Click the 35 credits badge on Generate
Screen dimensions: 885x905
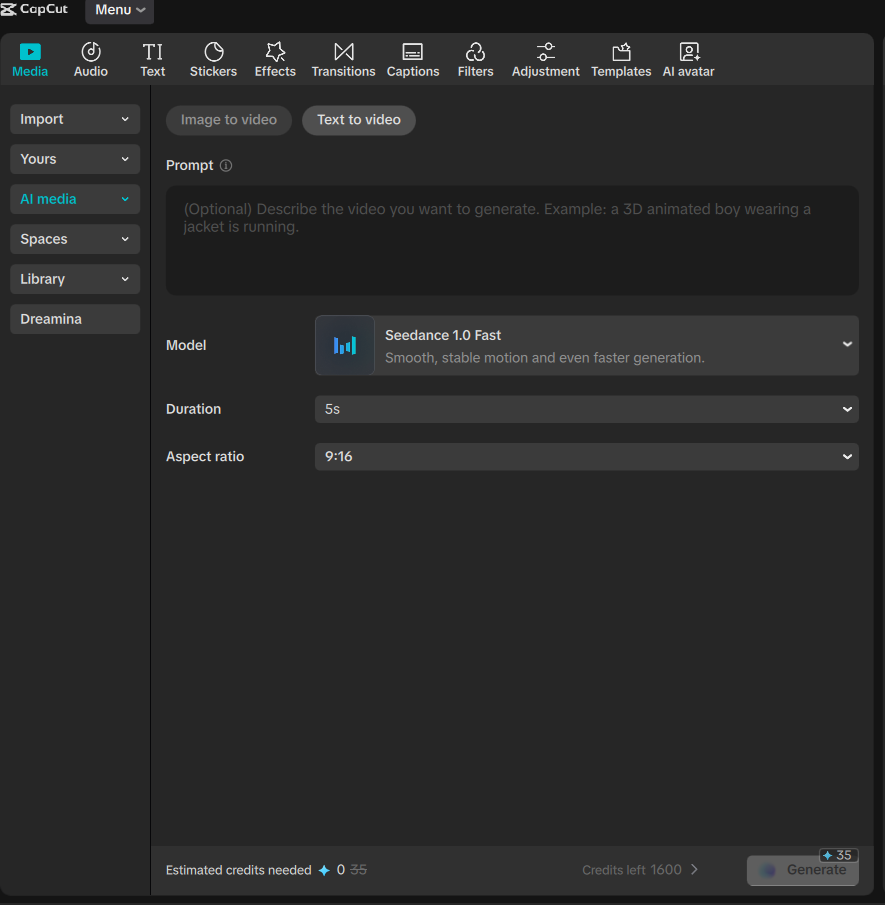(x=838, y=855)
